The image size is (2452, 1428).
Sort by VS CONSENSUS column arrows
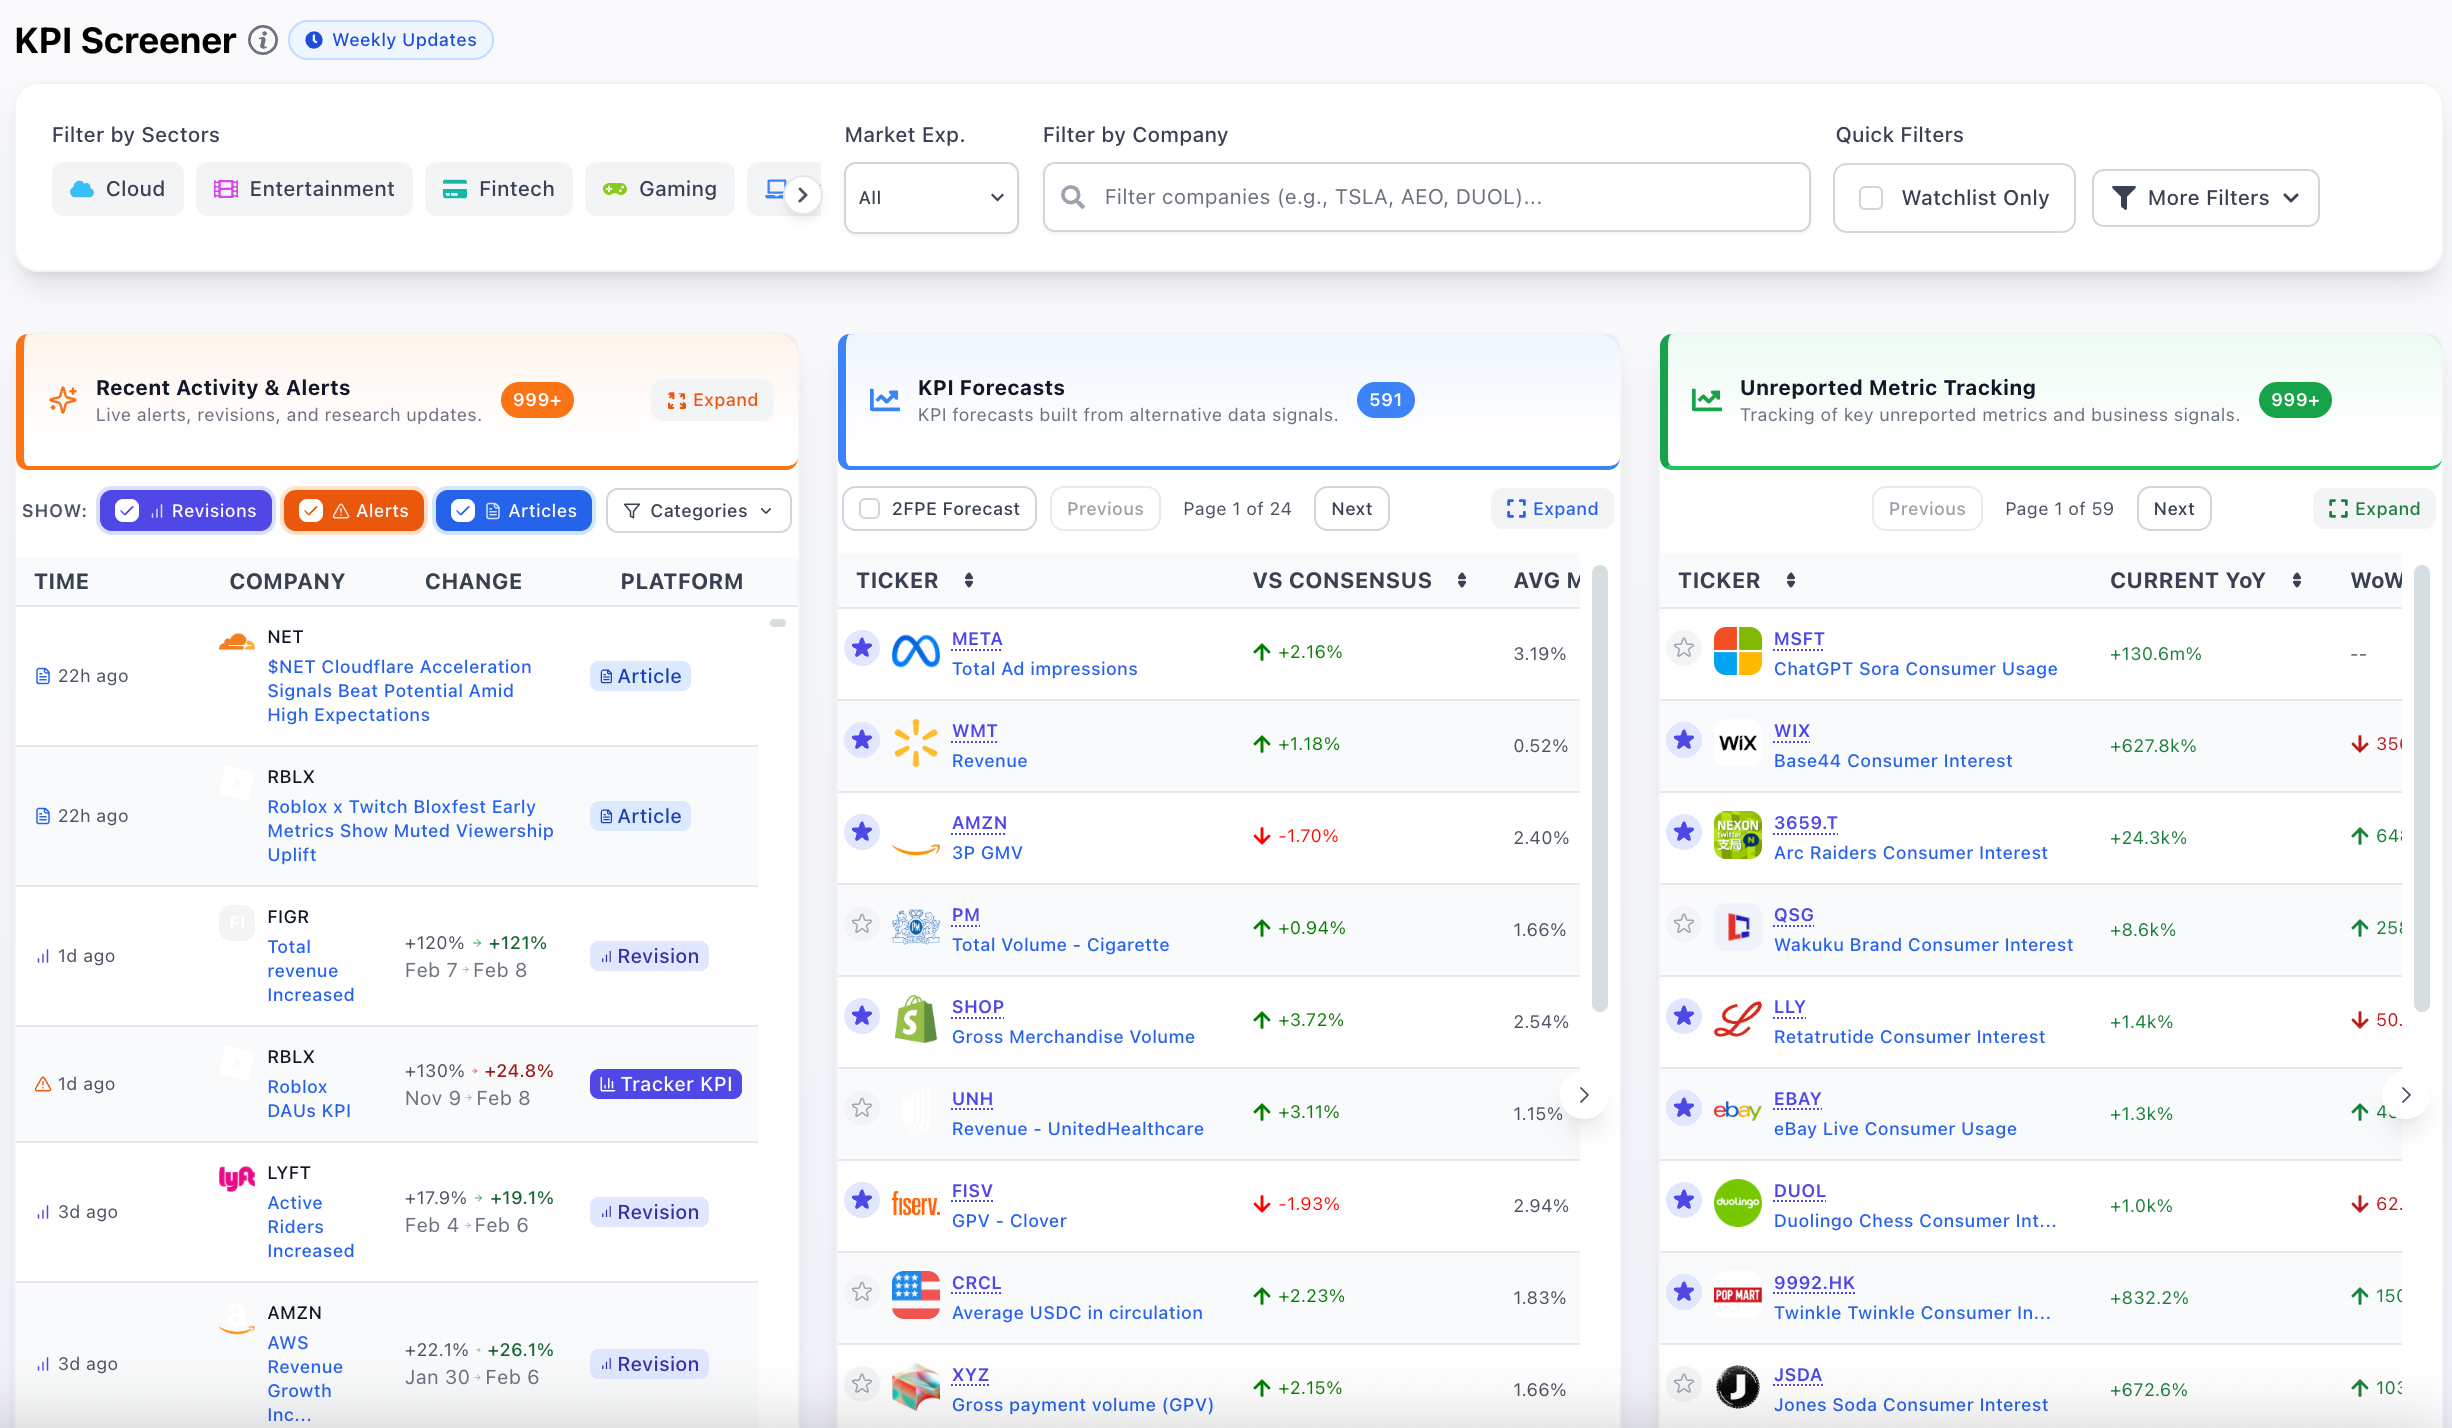point(1462,580)
